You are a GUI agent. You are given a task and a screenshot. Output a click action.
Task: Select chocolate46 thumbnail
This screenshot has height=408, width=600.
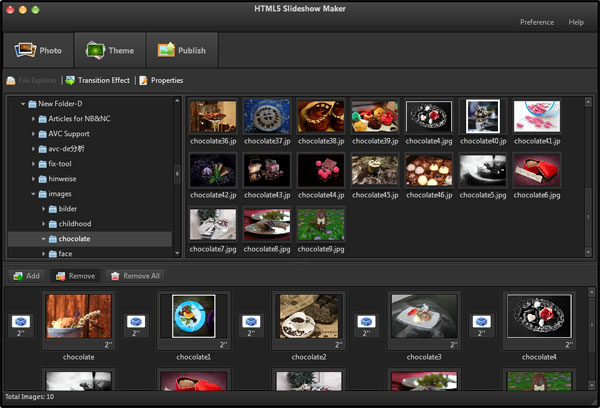click(429, 170)
